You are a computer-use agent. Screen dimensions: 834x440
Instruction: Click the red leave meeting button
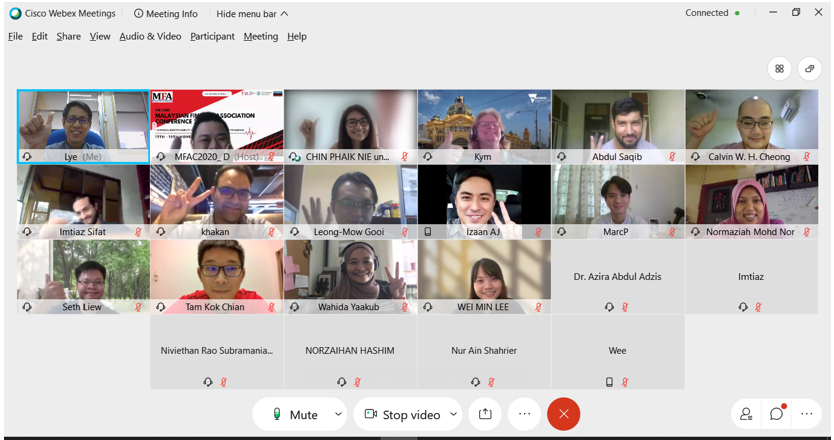pyautogui.click(x=563, y=414)
